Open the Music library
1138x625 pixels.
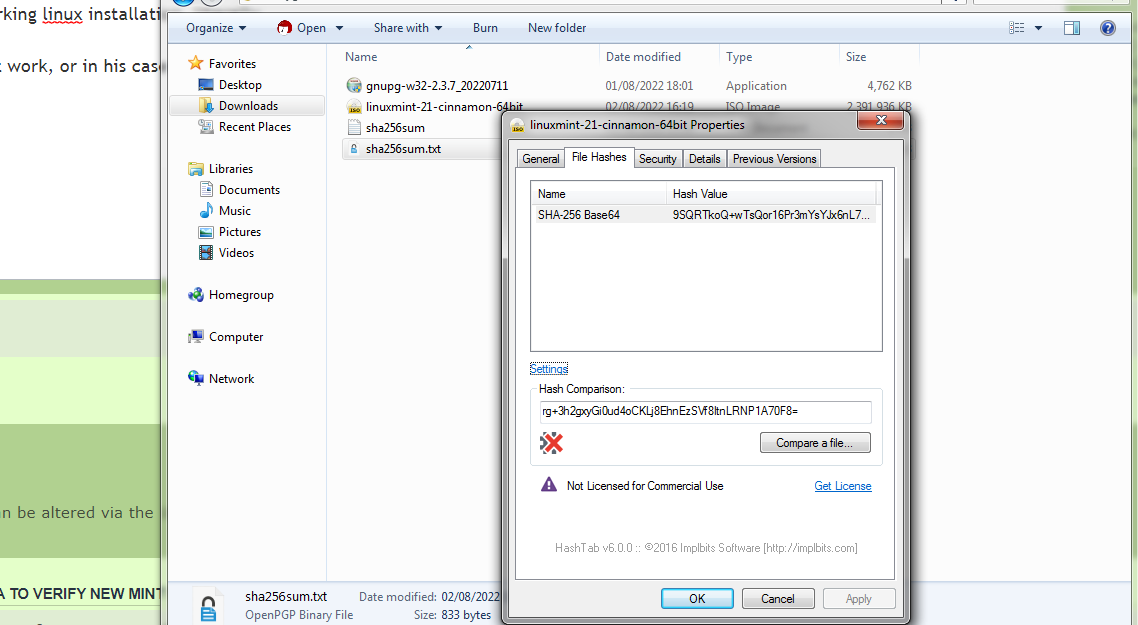pos(234,211)
